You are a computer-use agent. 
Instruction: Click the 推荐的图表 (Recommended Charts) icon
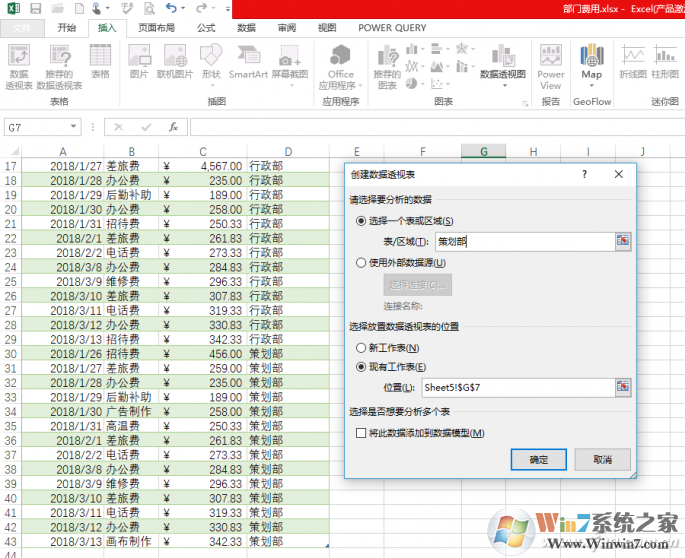point(387,62)
